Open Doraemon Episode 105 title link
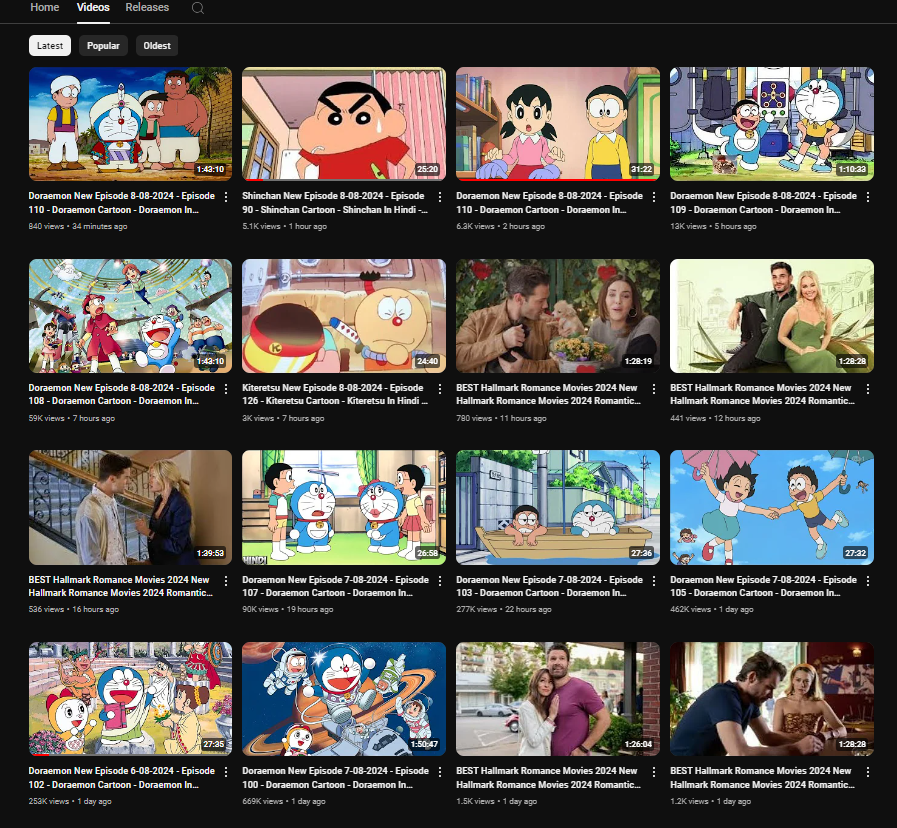897x828 pixels. coord(763,586)
